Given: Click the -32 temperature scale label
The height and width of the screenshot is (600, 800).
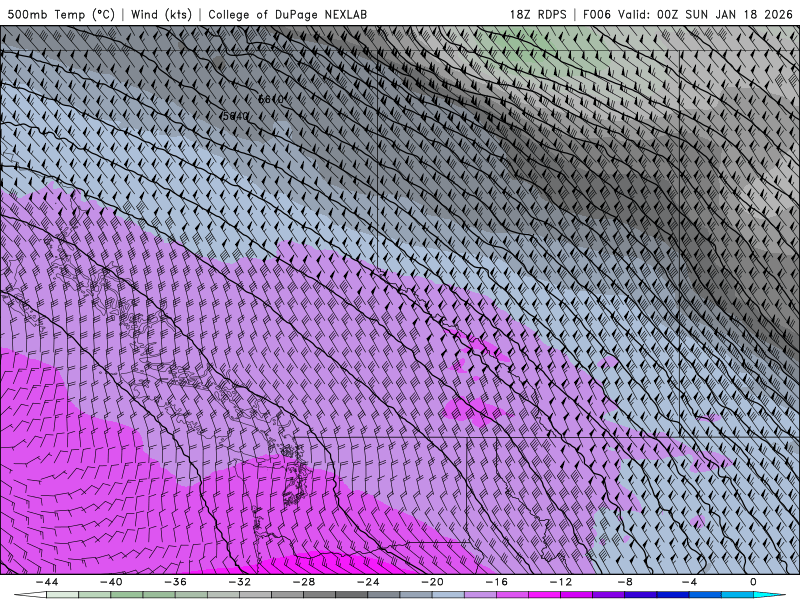Looking at the screenshot, I should pos(239,582).
